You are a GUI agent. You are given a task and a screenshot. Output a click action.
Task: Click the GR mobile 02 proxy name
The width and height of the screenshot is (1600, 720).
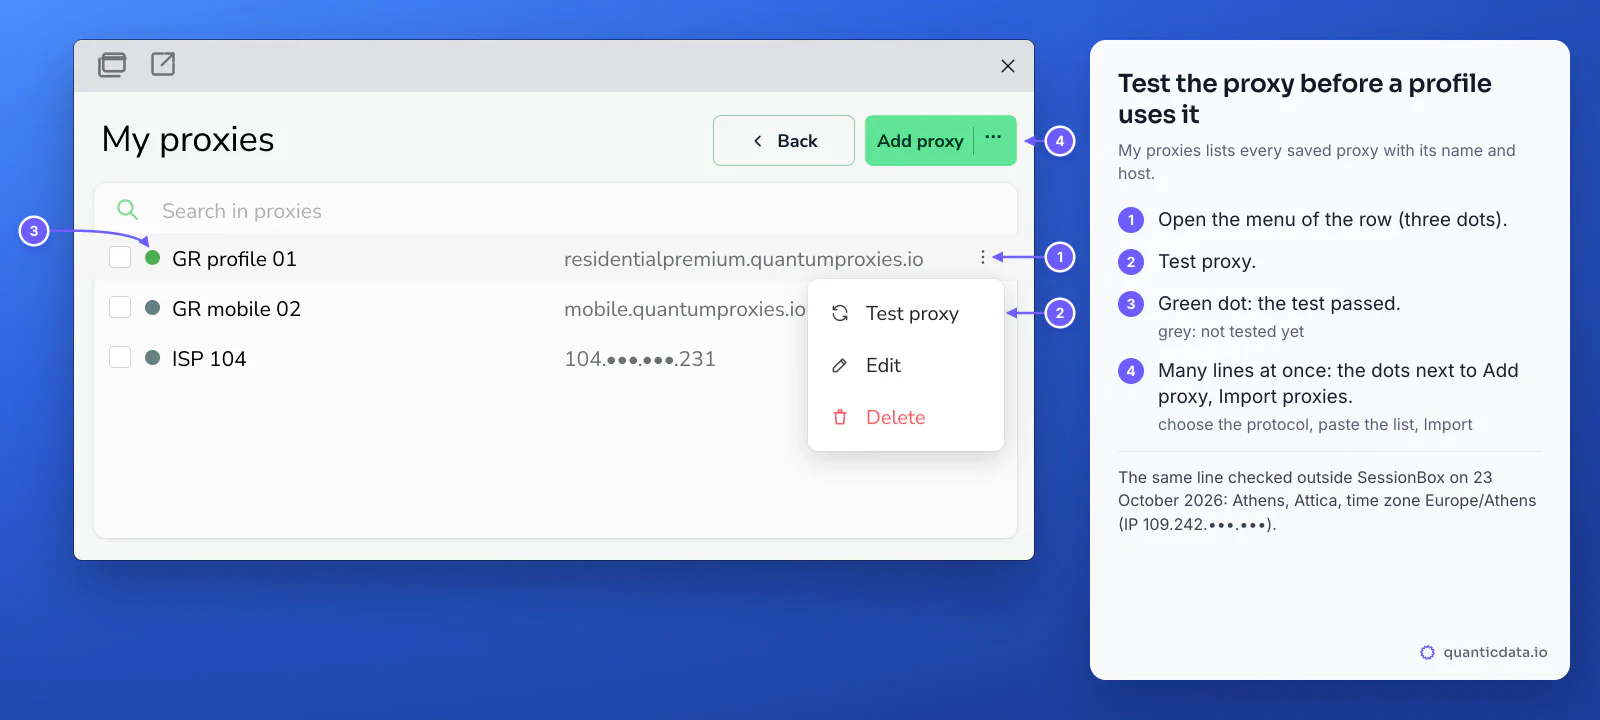(x=236, y=309)
